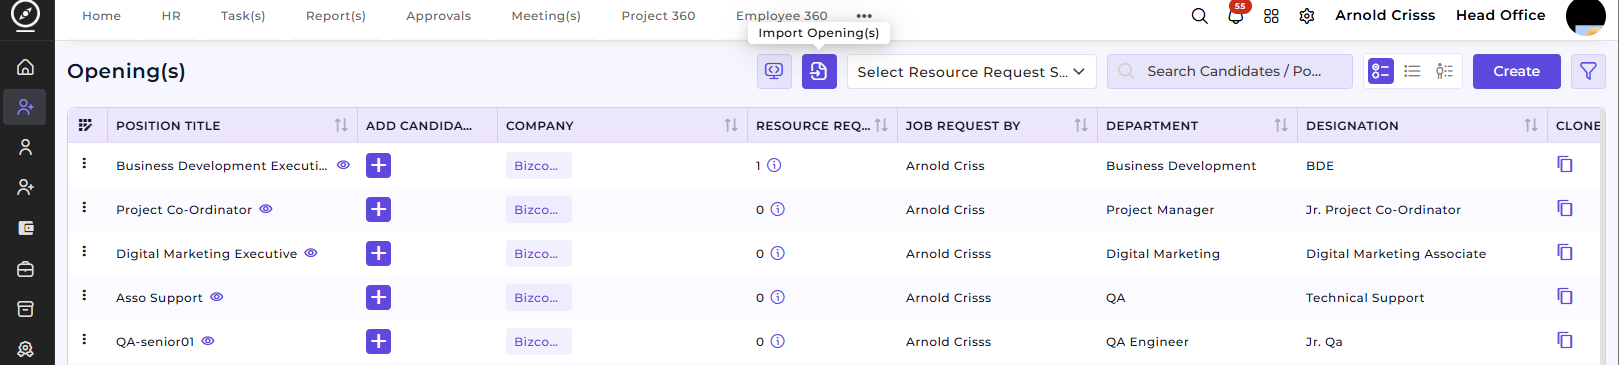1619x365 pixels.
Task: Open row menu for Asso Support
Action: (84, 295)
